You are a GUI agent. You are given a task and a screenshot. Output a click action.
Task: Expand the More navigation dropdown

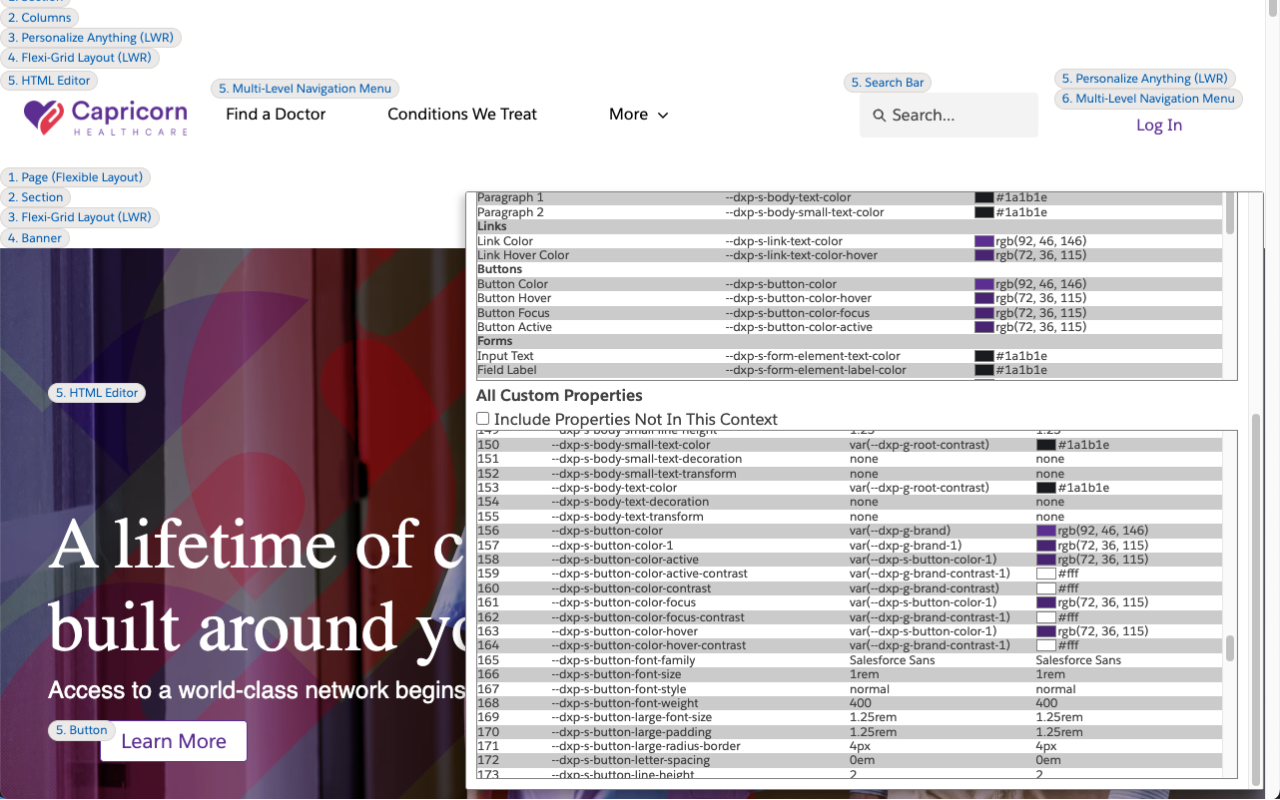click(638, 114)
